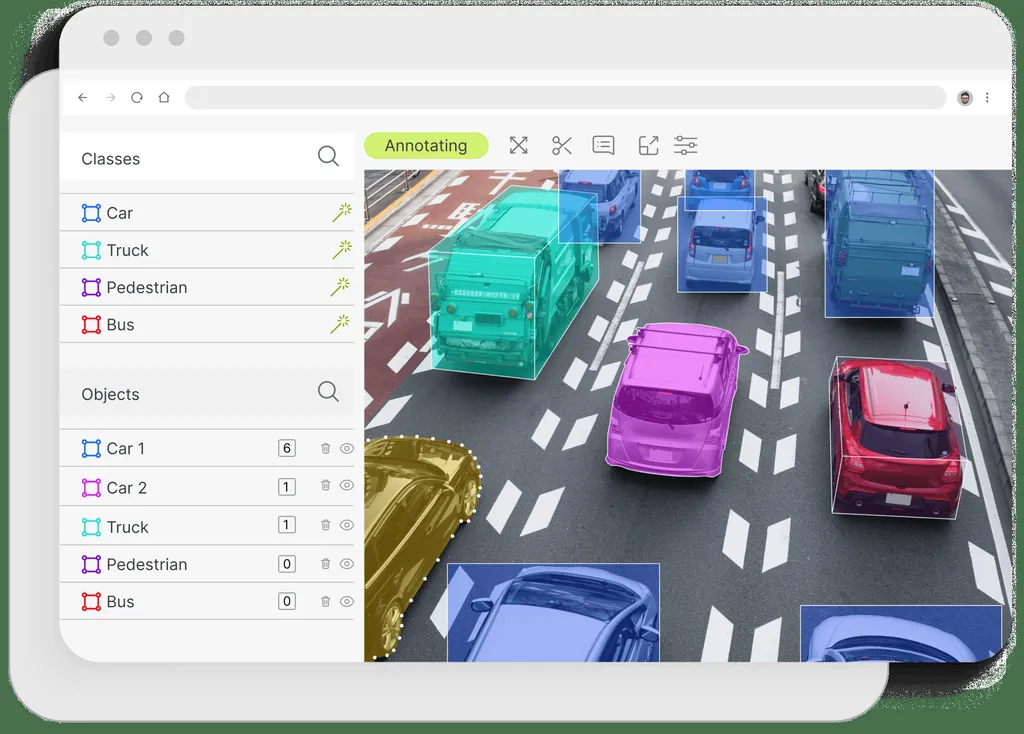Image resolution: width=1024 pixels, height=734 pixels.
Task: Select the scissors cut tool
Action: 562,145
